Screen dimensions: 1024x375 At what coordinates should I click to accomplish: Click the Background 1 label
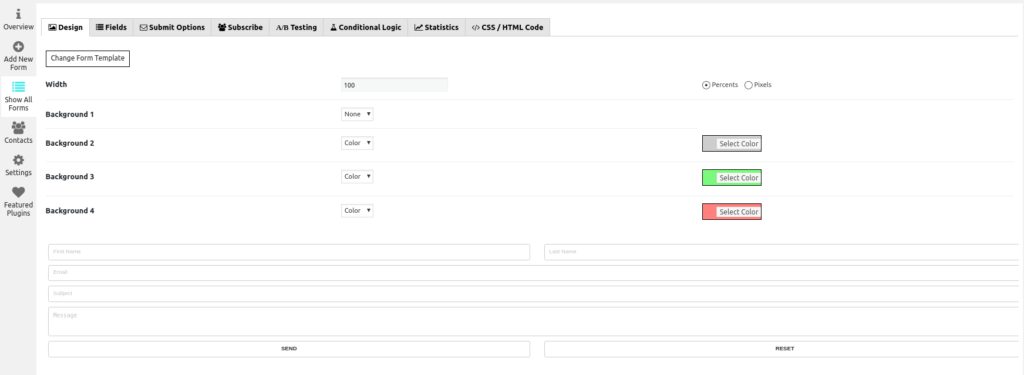click(x=70, y=114)
